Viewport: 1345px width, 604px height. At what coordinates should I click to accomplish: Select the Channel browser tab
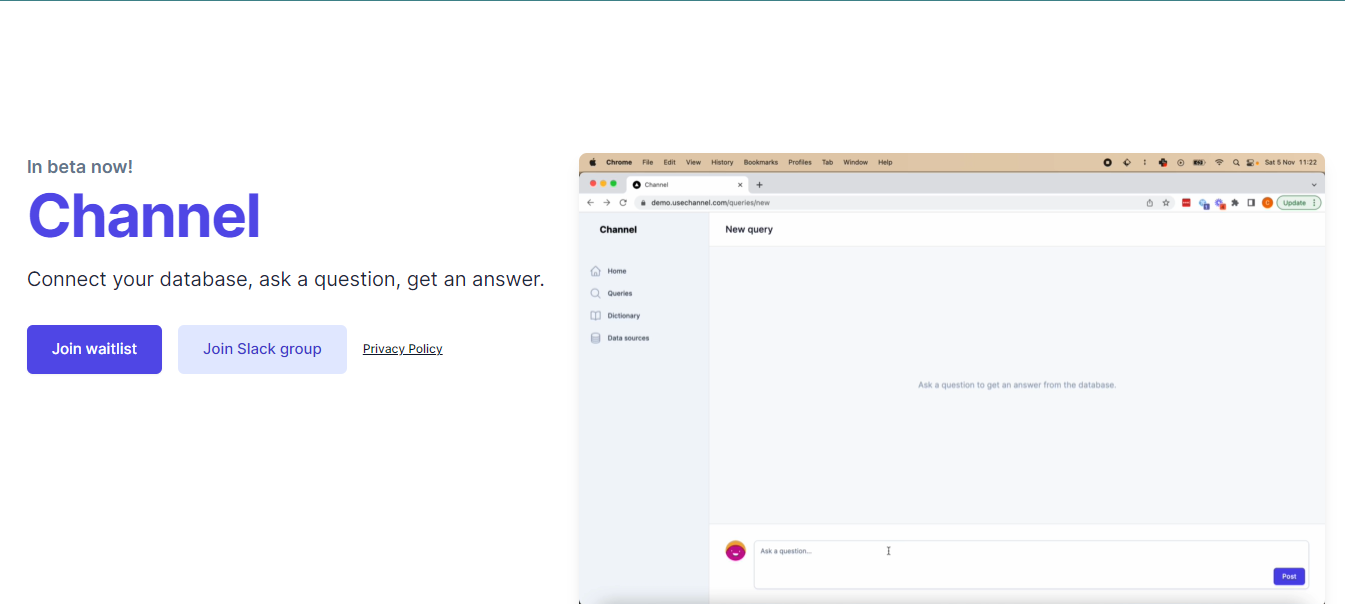688,185
